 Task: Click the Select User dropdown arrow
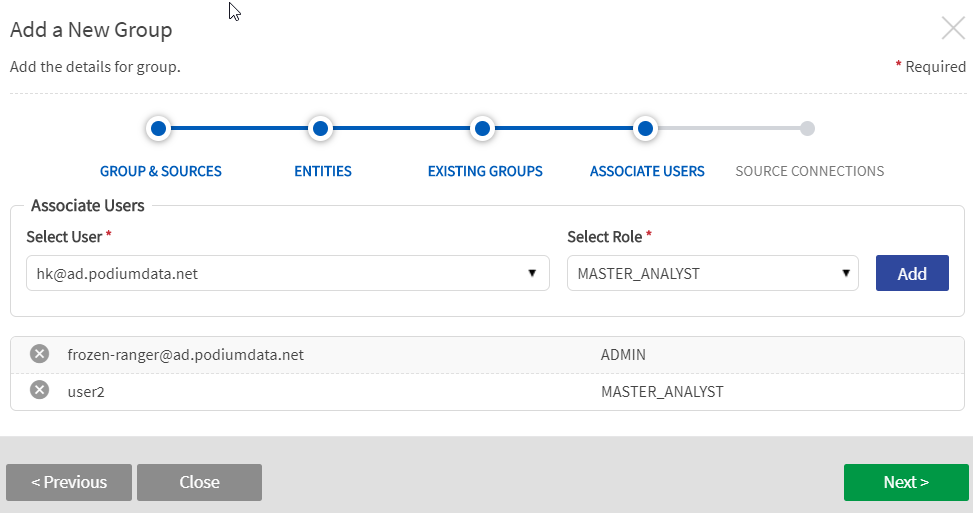[533, 273]
